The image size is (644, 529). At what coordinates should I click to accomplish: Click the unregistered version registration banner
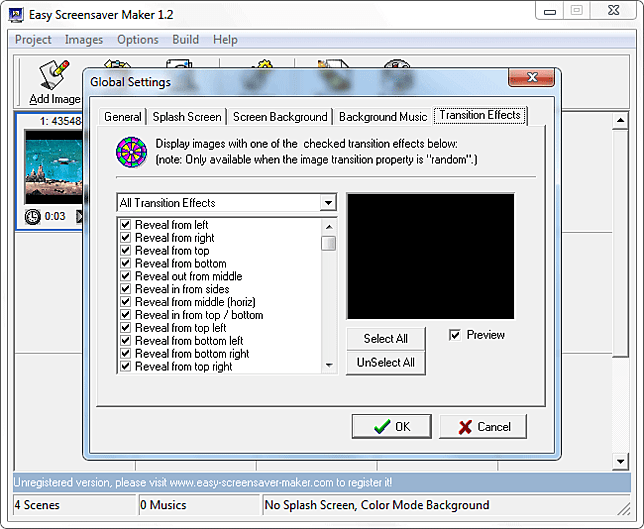click(322, 482)
